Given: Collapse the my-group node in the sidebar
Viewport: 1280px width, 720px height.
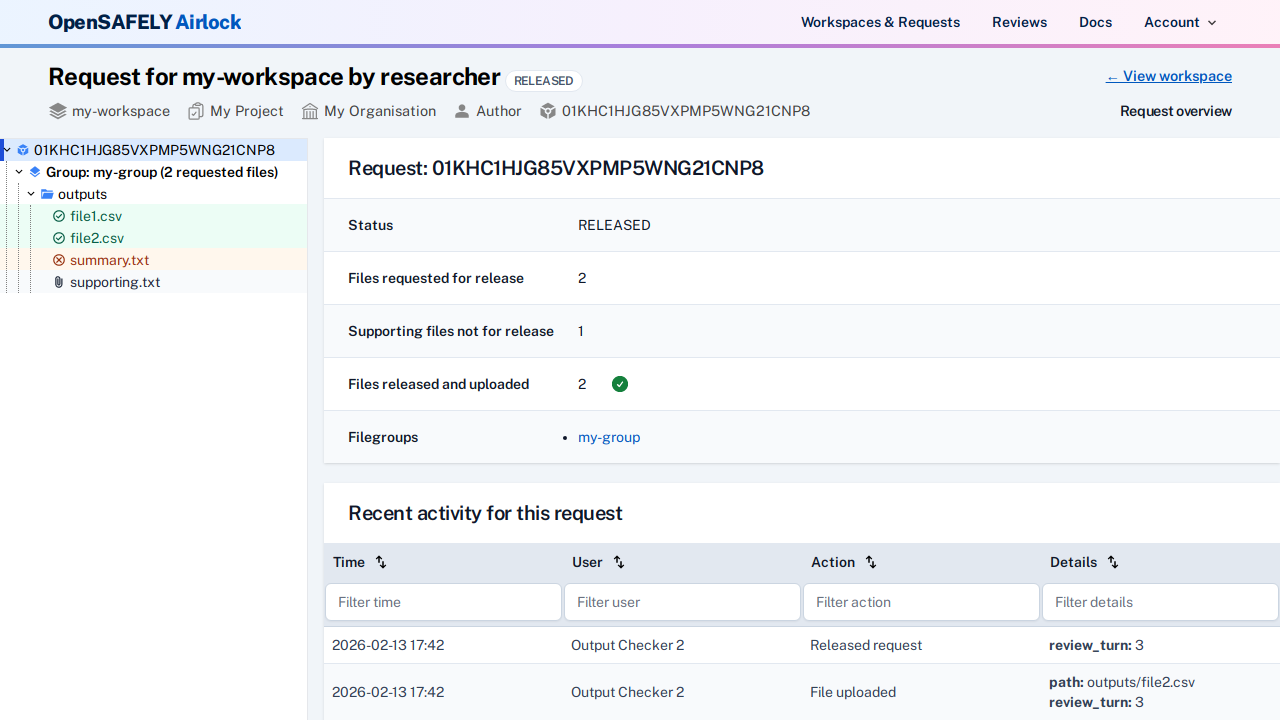Looking at the screenshot, I should coord(18,172).
